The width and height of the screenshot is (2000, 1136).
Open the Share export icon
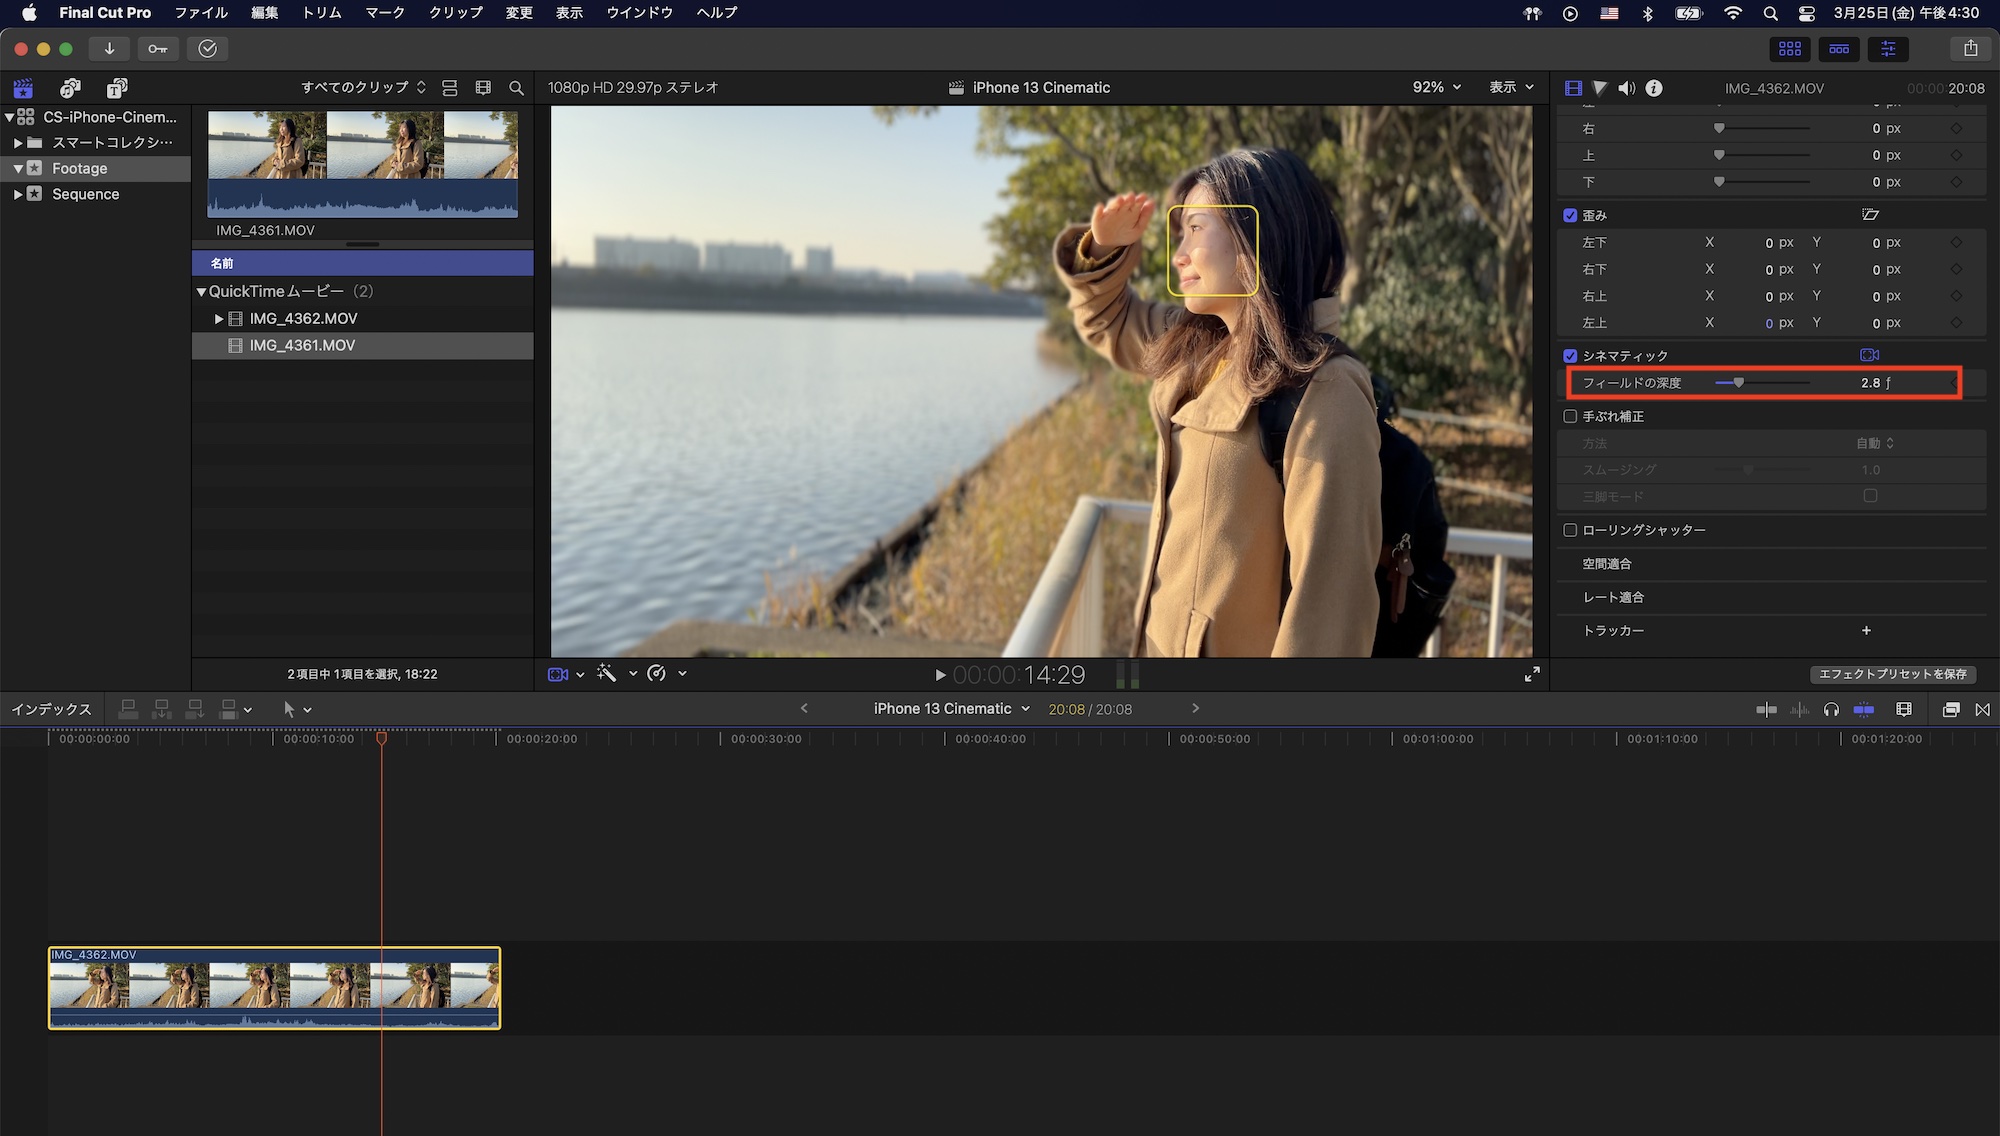(x=1970, y=48)
